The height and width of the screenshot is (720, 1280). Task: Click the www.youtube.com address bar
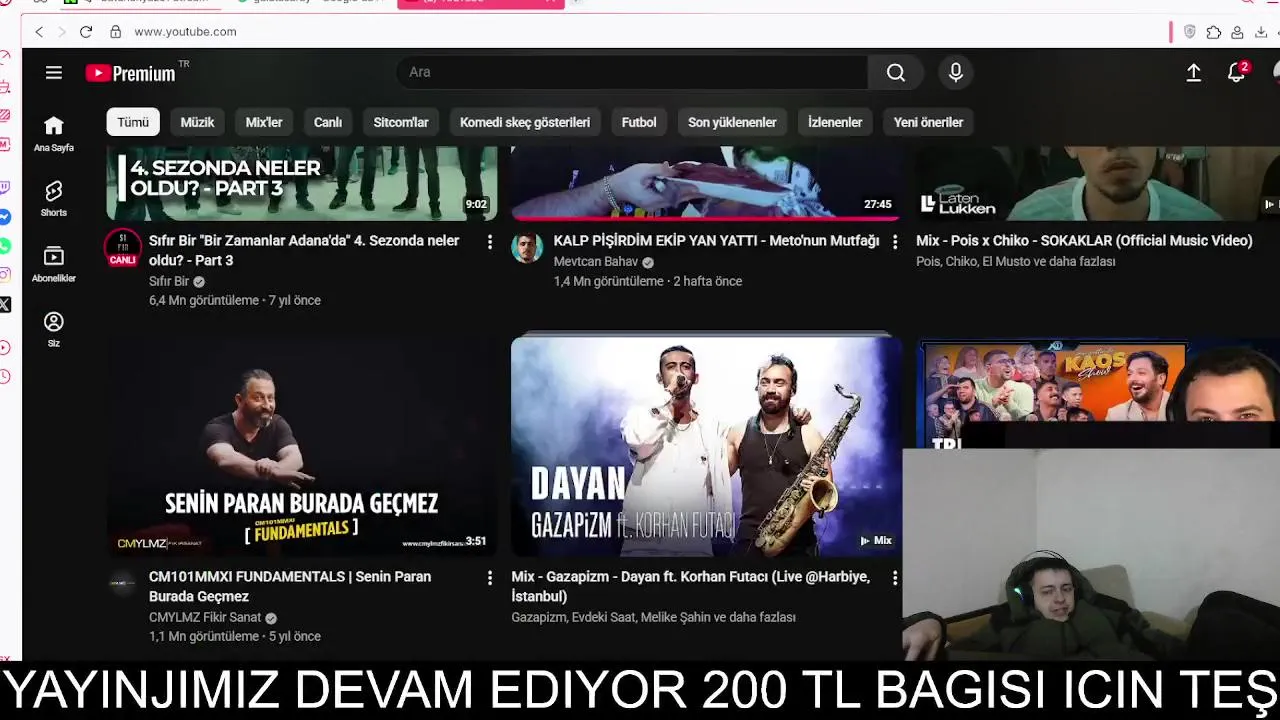185,32
